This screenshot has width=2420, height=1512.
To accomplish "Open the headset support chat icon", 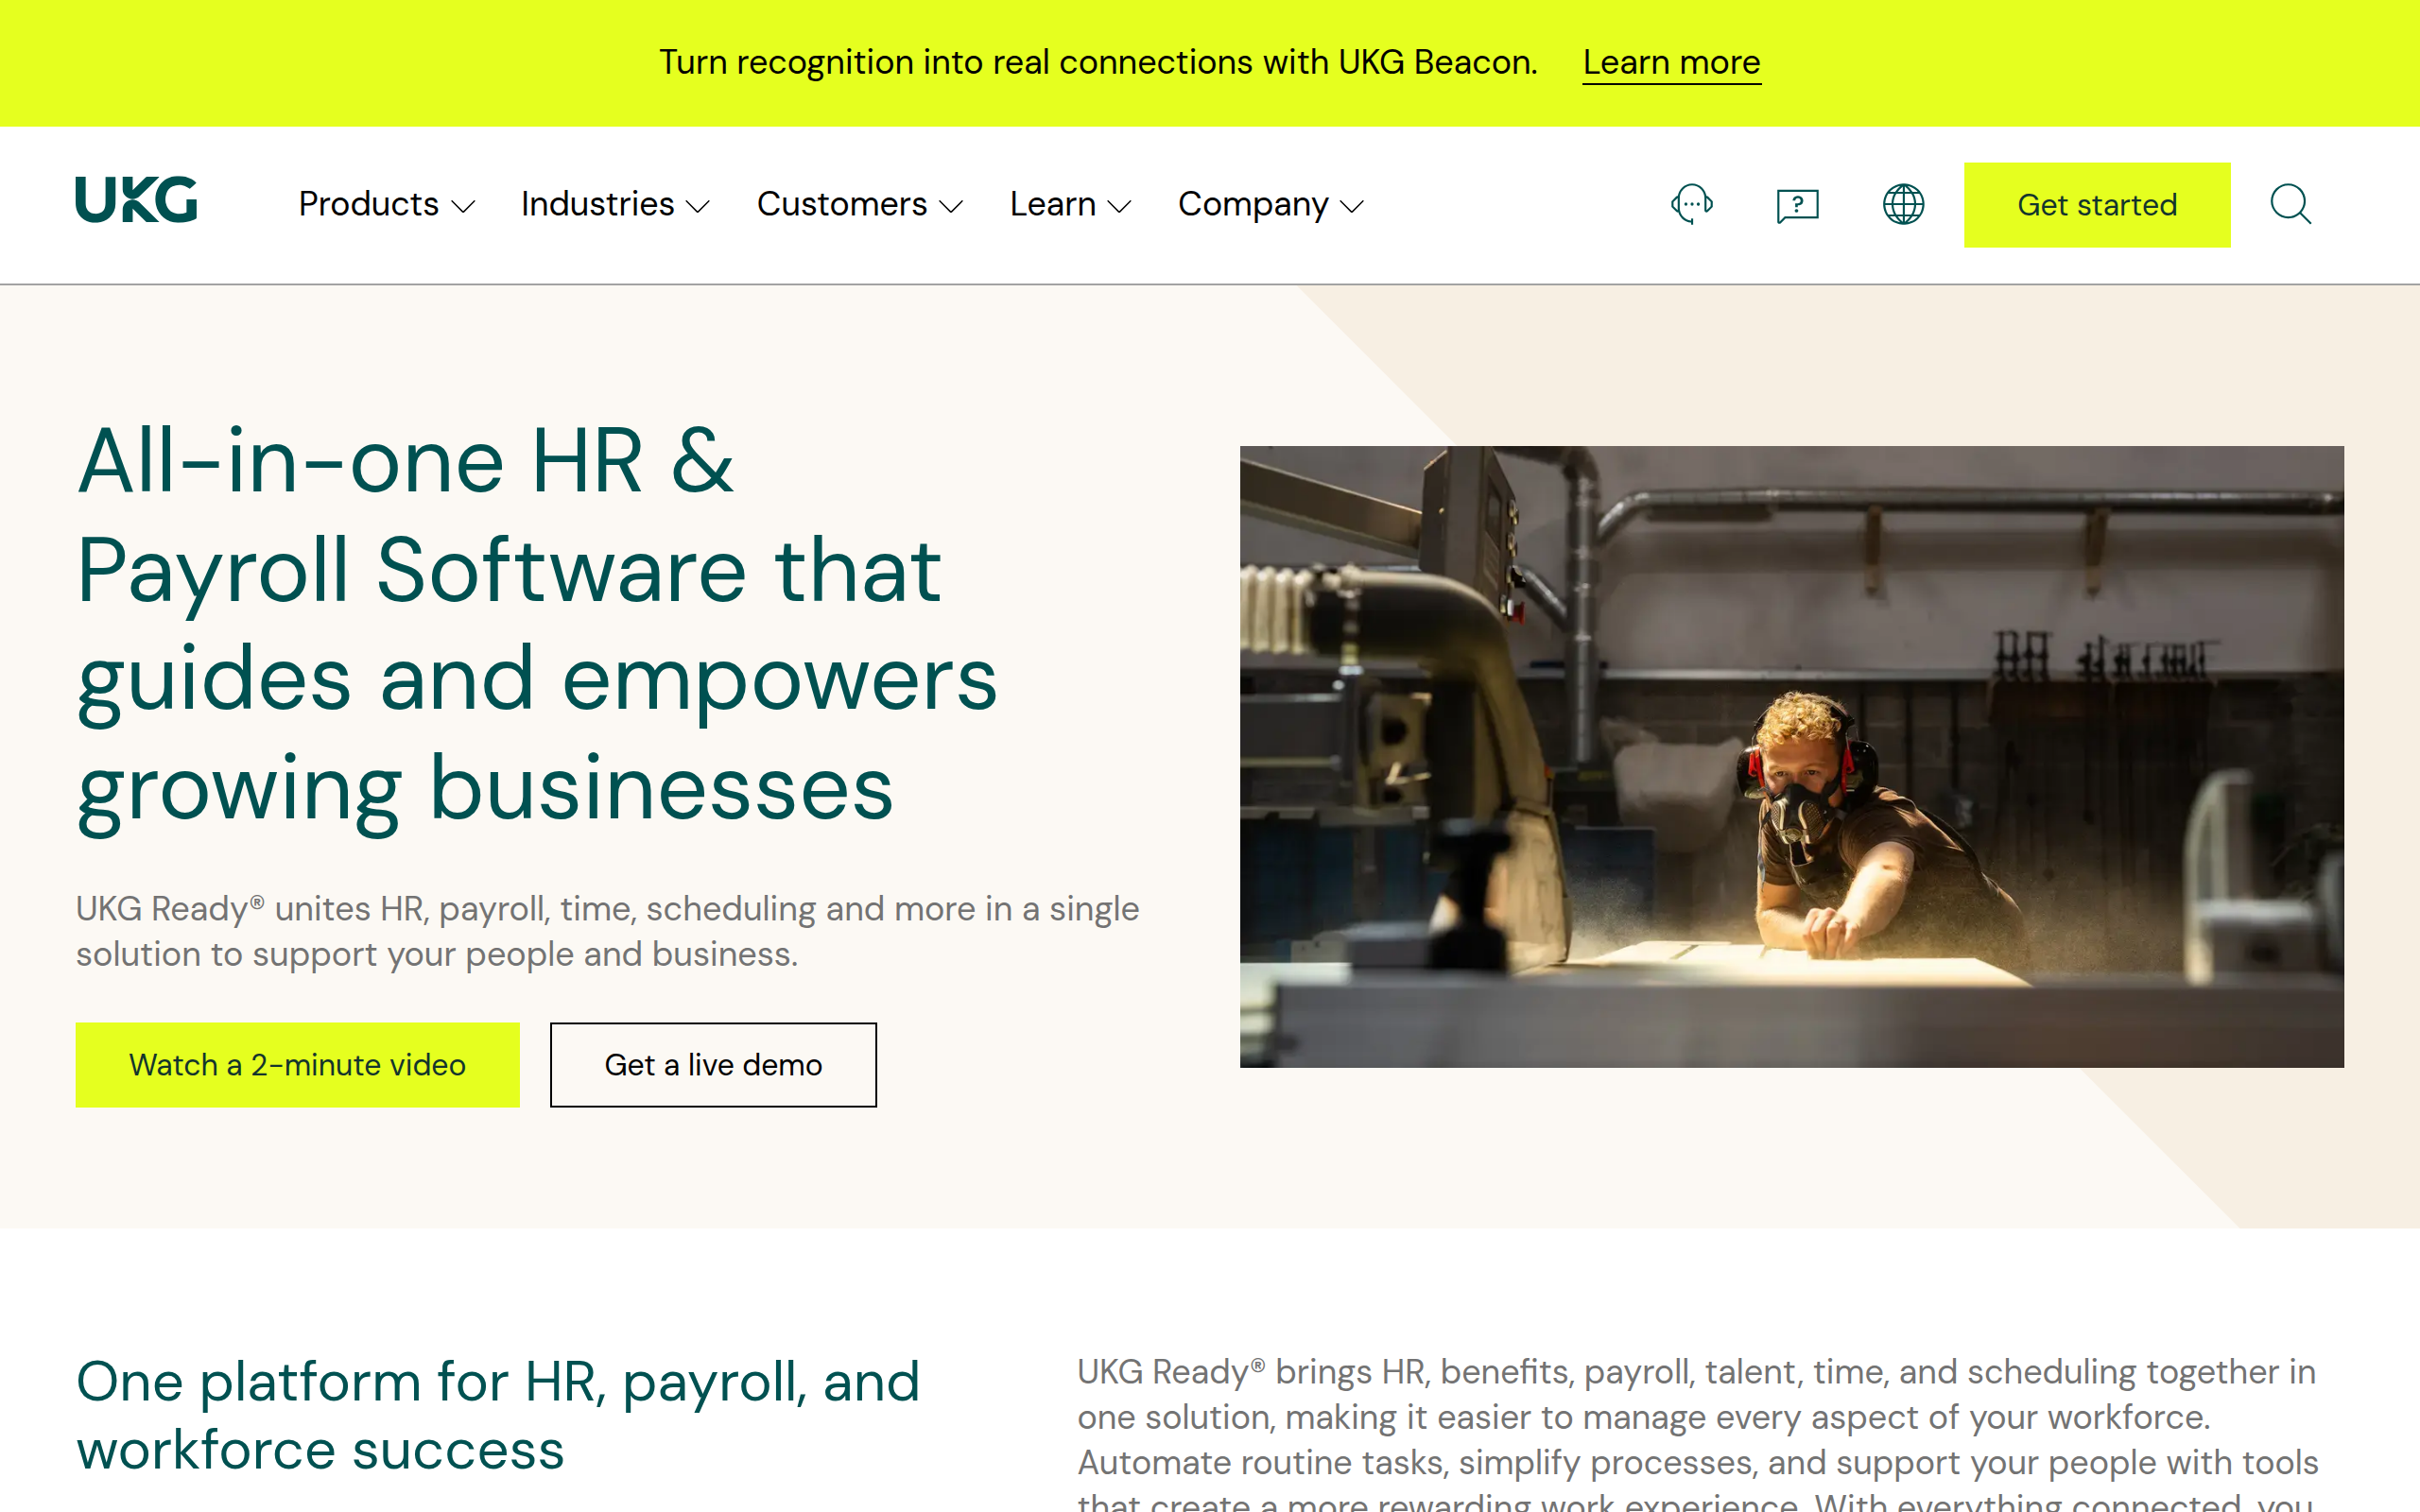I will [x=1692, y=204].
